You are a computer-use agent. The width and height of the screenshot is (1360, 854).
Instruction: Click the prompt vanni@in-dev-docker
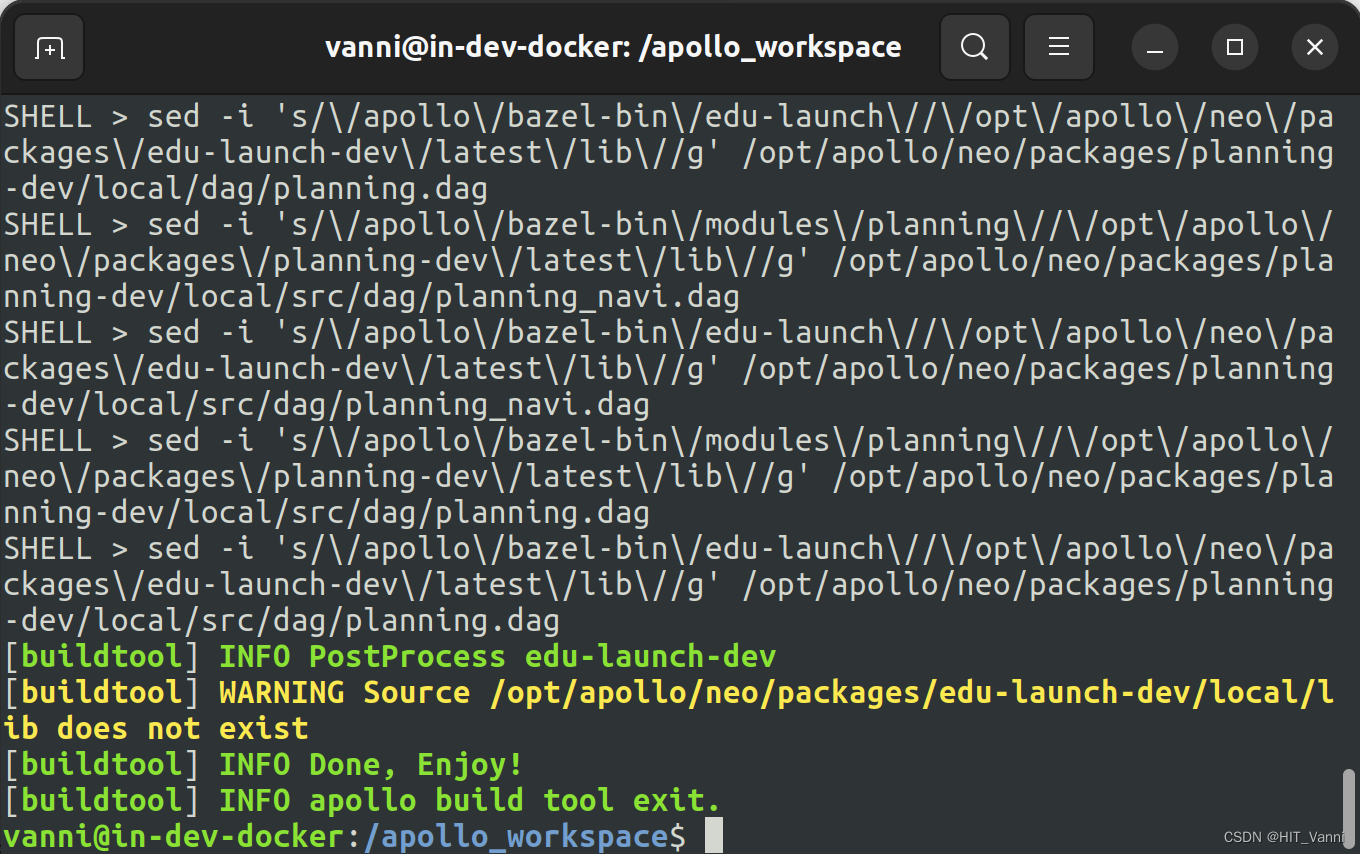174,837
